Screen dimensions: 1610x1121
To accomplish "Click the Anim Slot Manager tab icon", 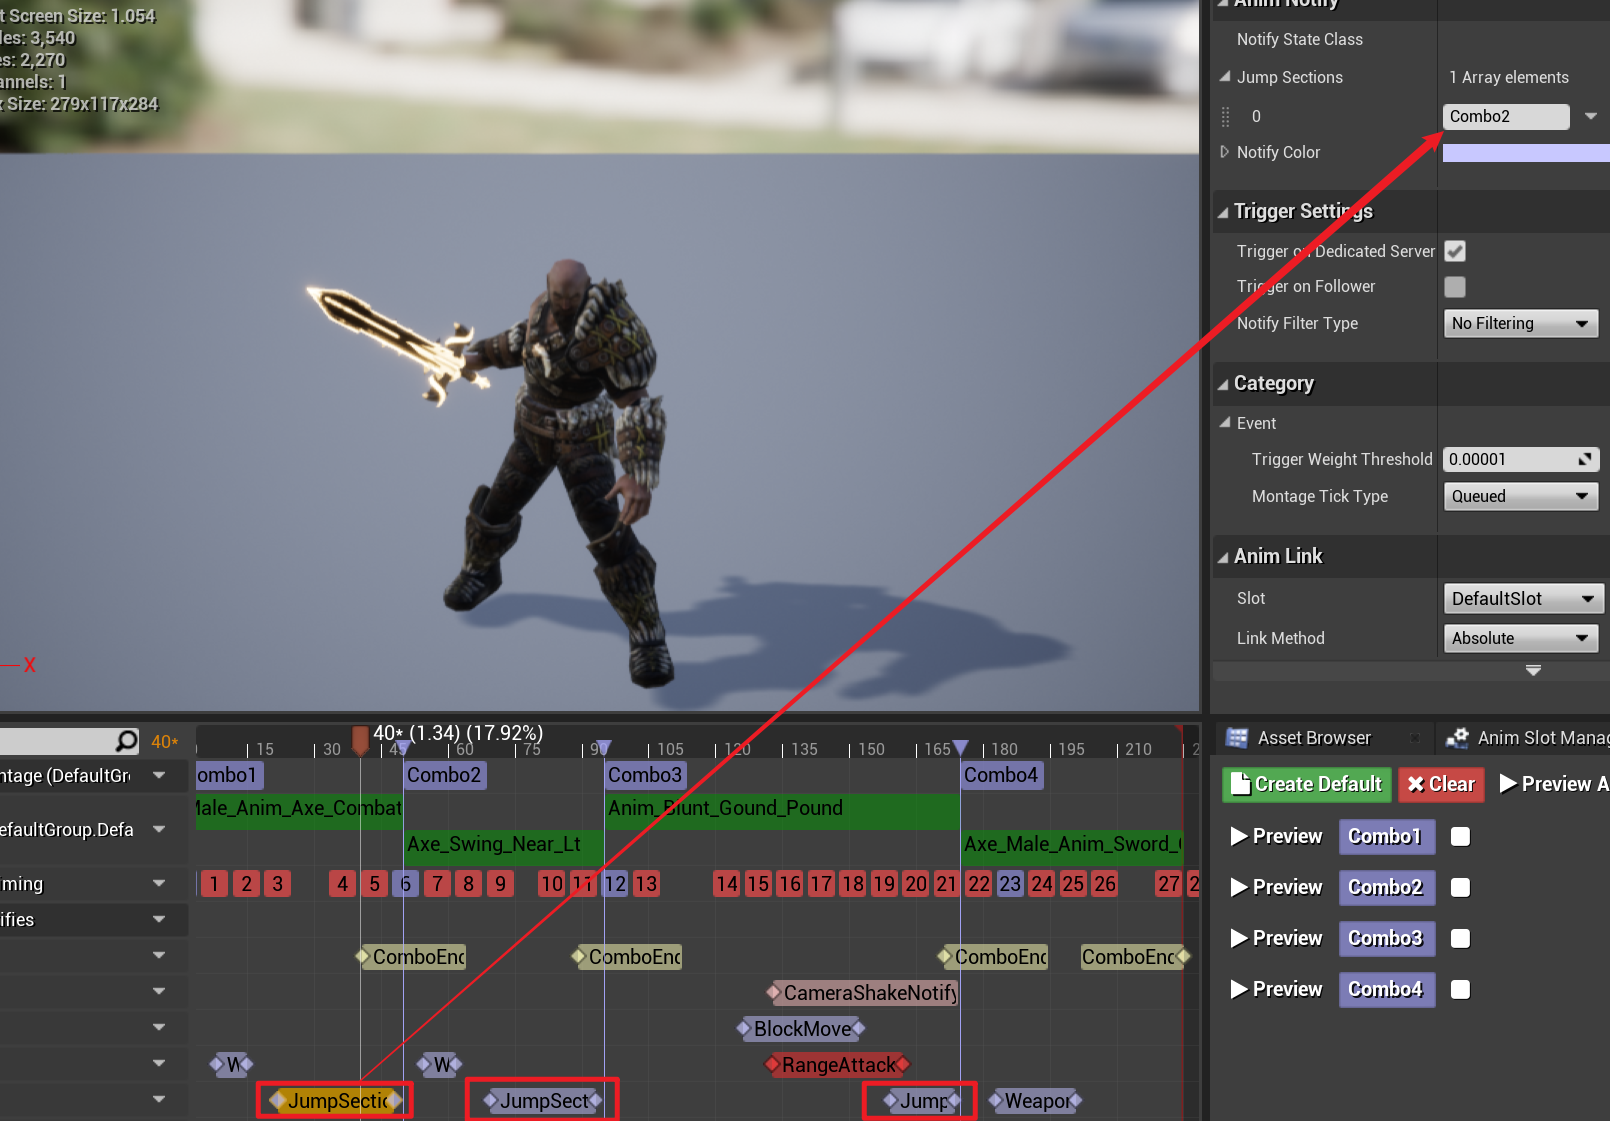I will [x=1457, y=738].
